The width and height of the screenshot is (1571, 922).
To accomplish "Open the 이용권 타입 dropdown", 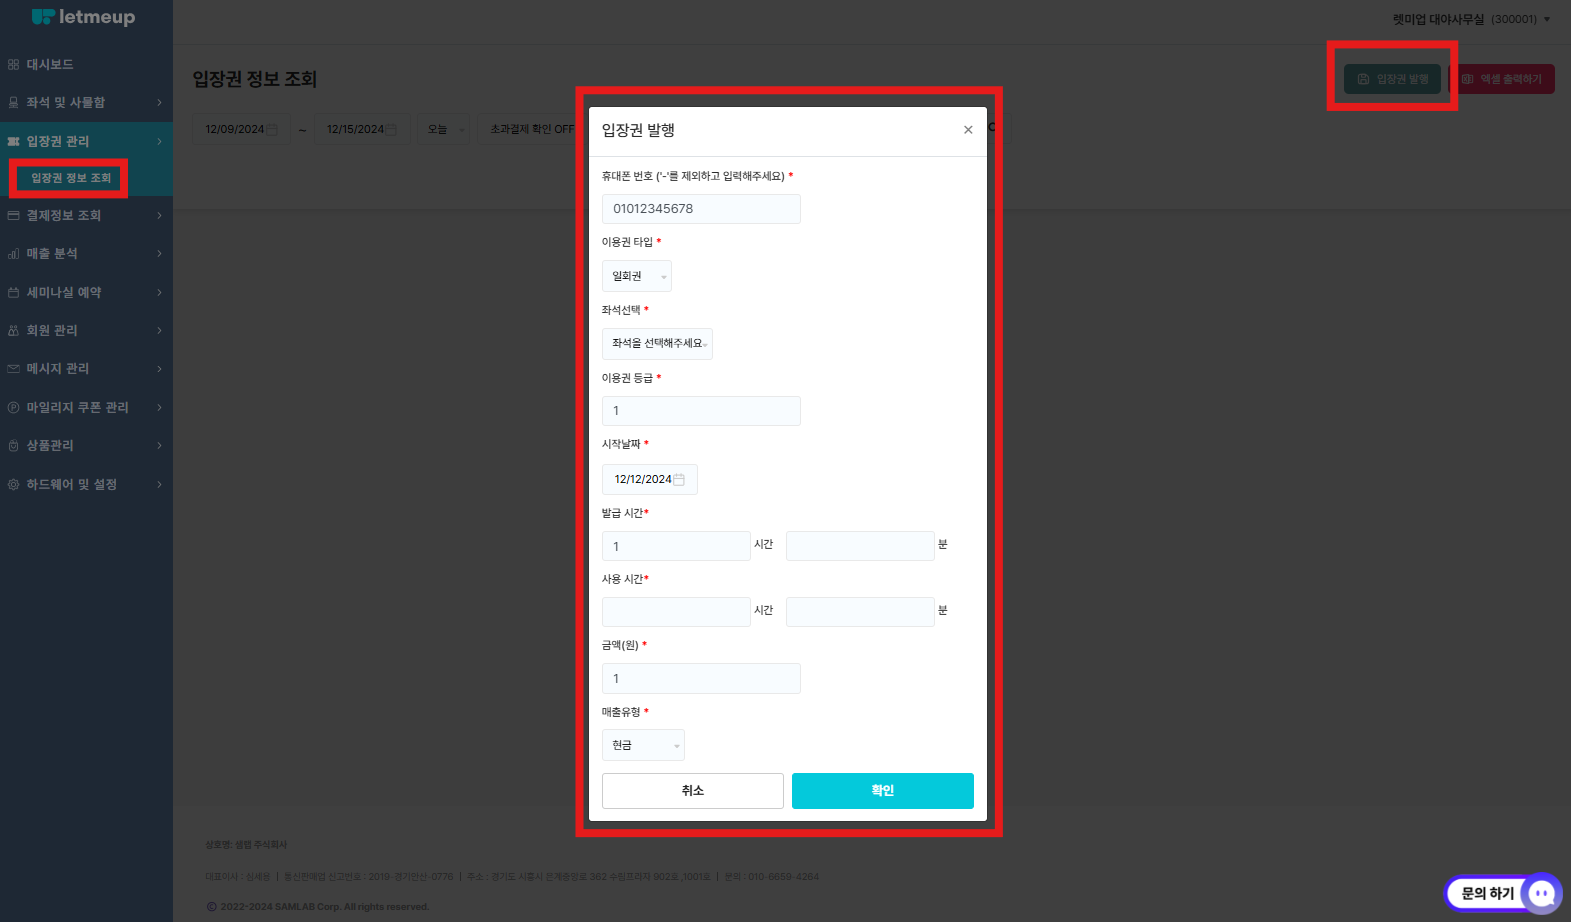I will 637,276.
